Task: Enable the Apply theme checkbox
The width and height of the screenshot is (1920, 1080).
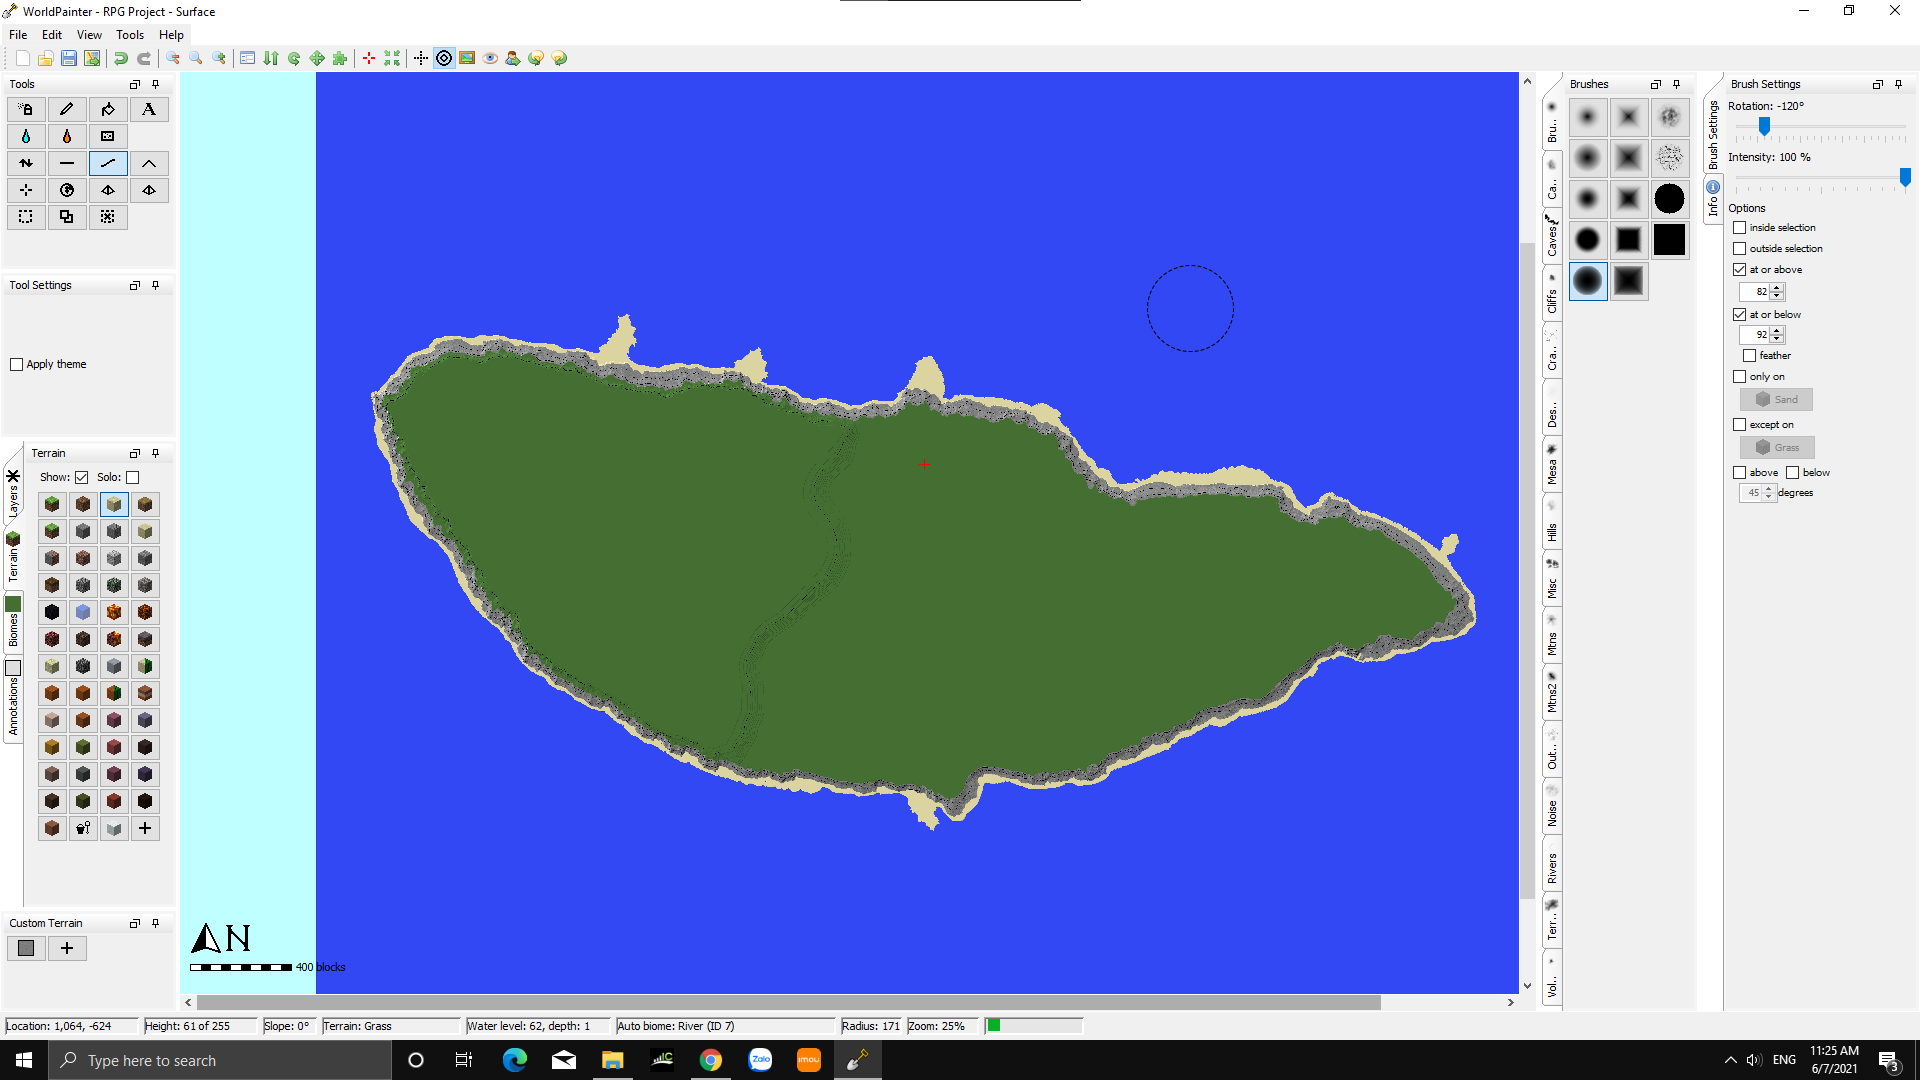Action: coord(17,364)
